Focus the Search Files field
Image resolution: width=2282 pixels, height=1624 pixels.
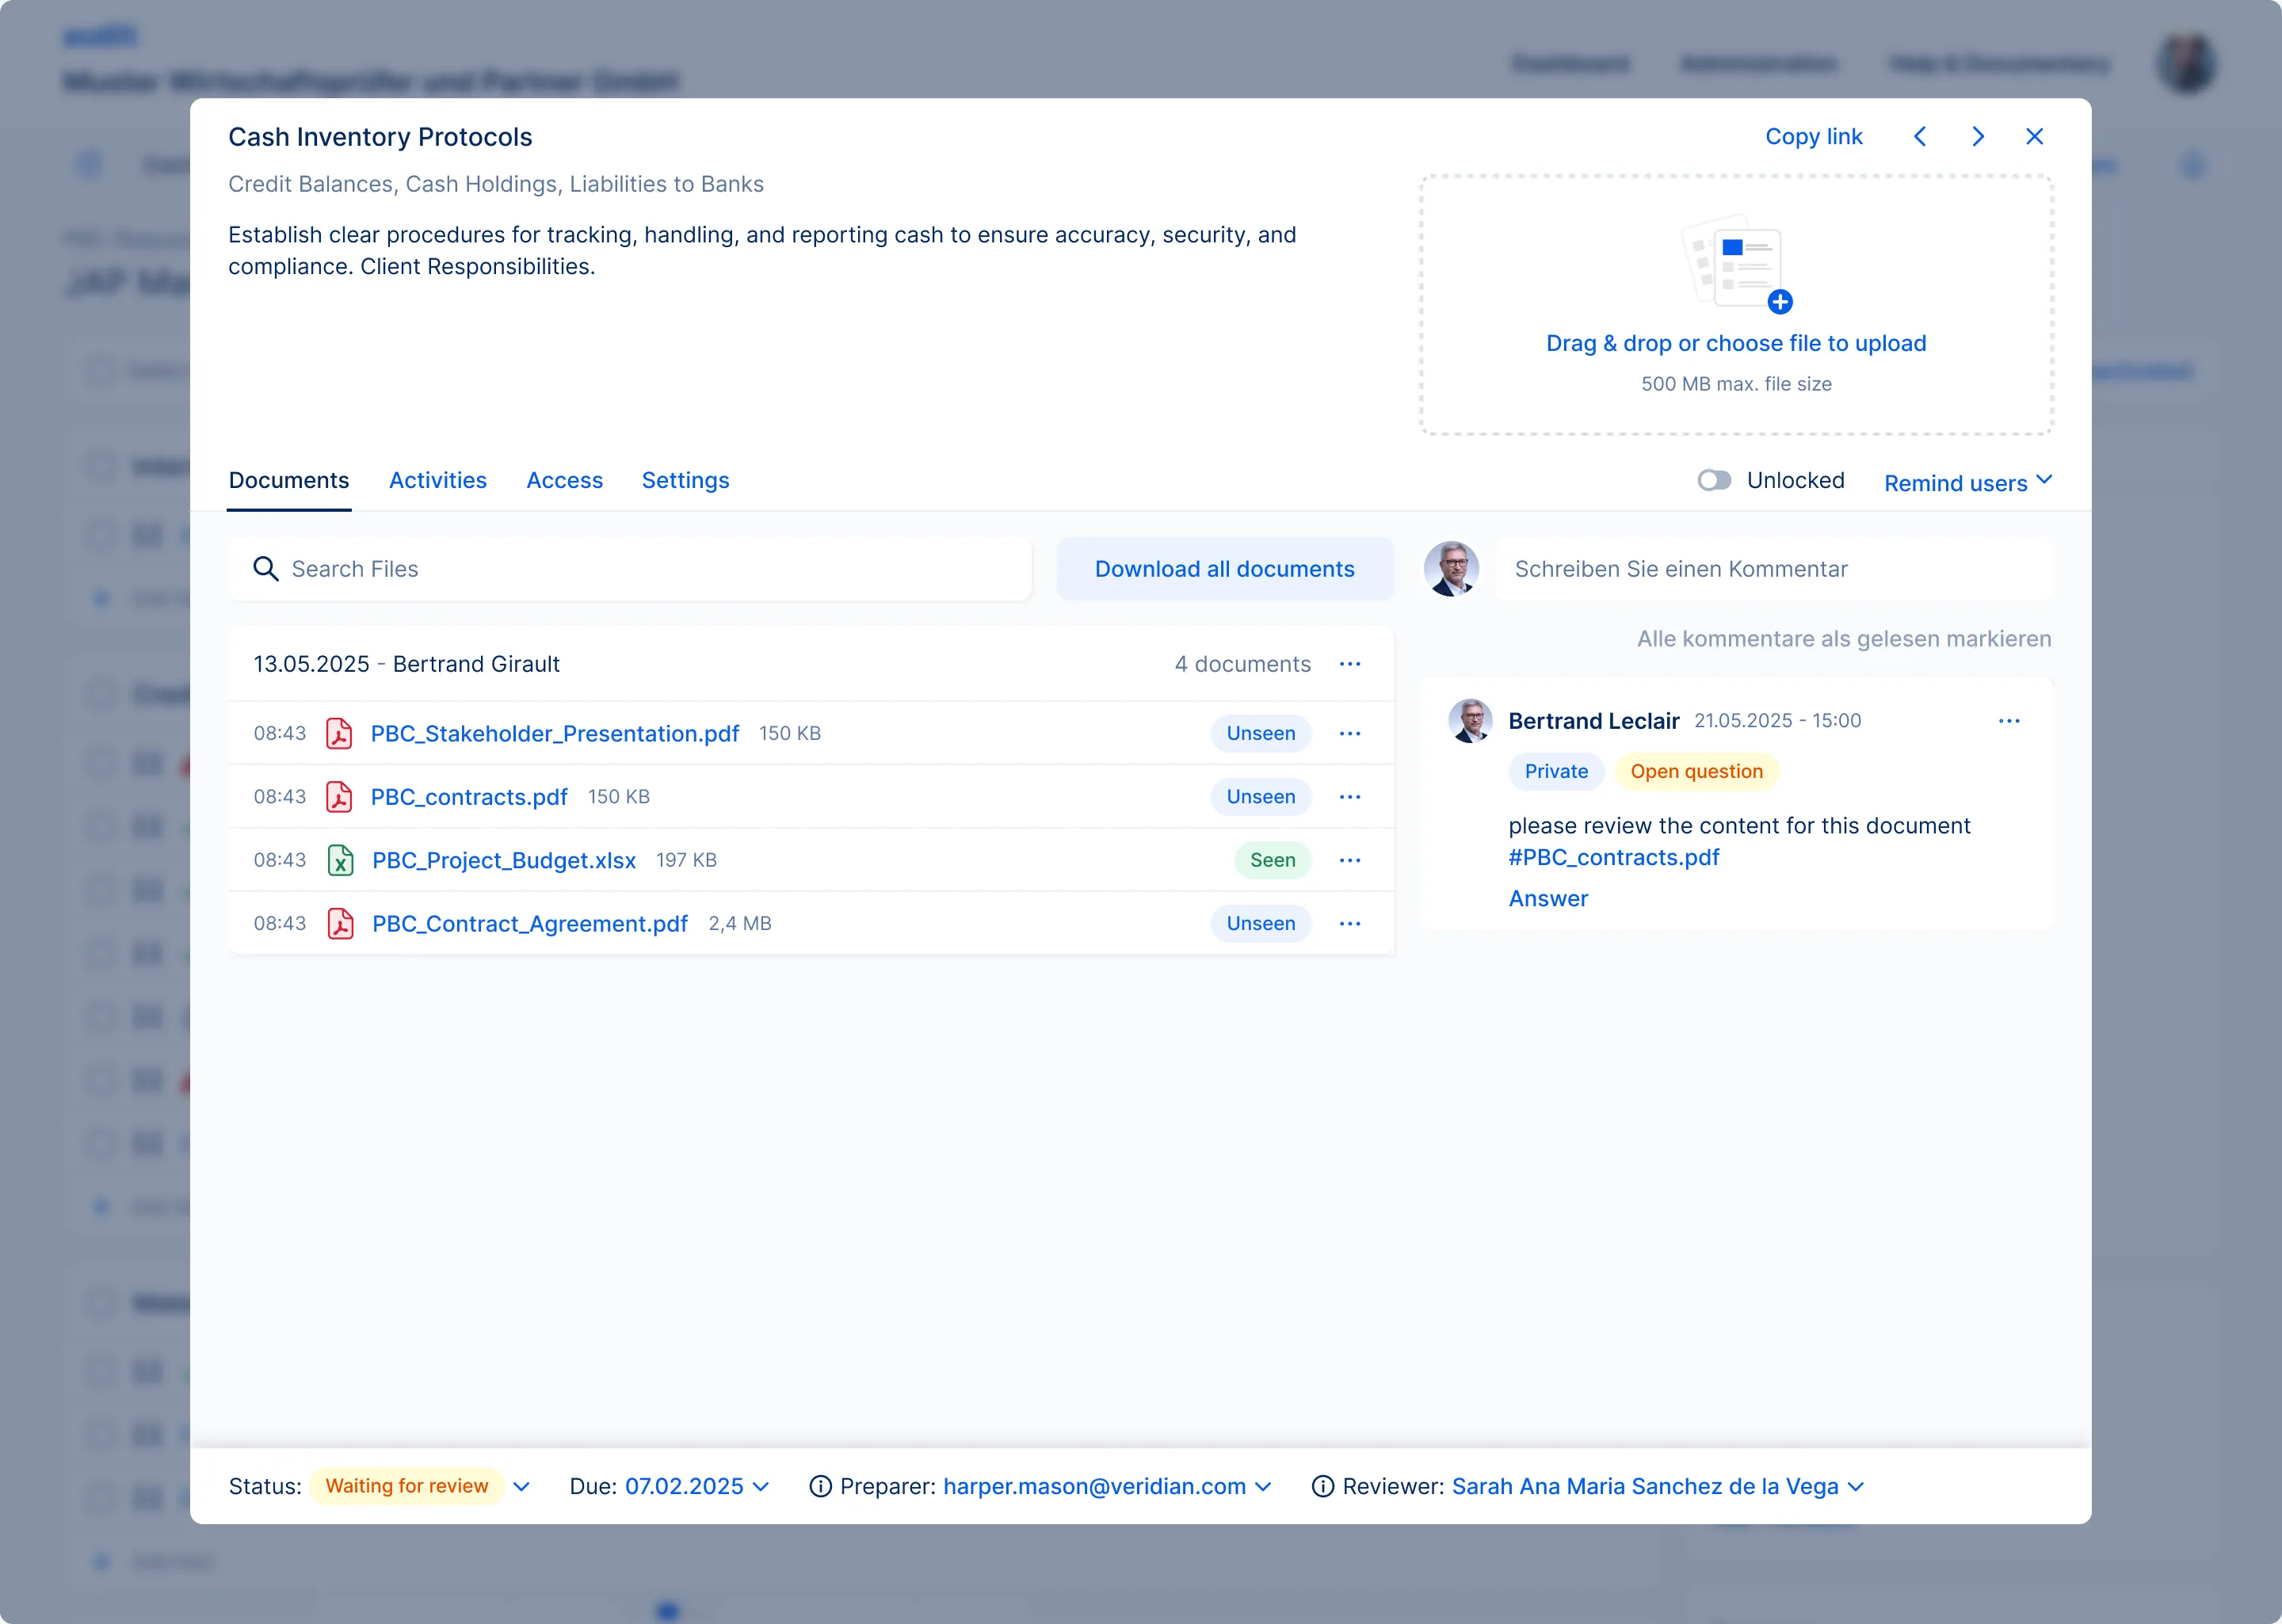[x=630, y=569]
